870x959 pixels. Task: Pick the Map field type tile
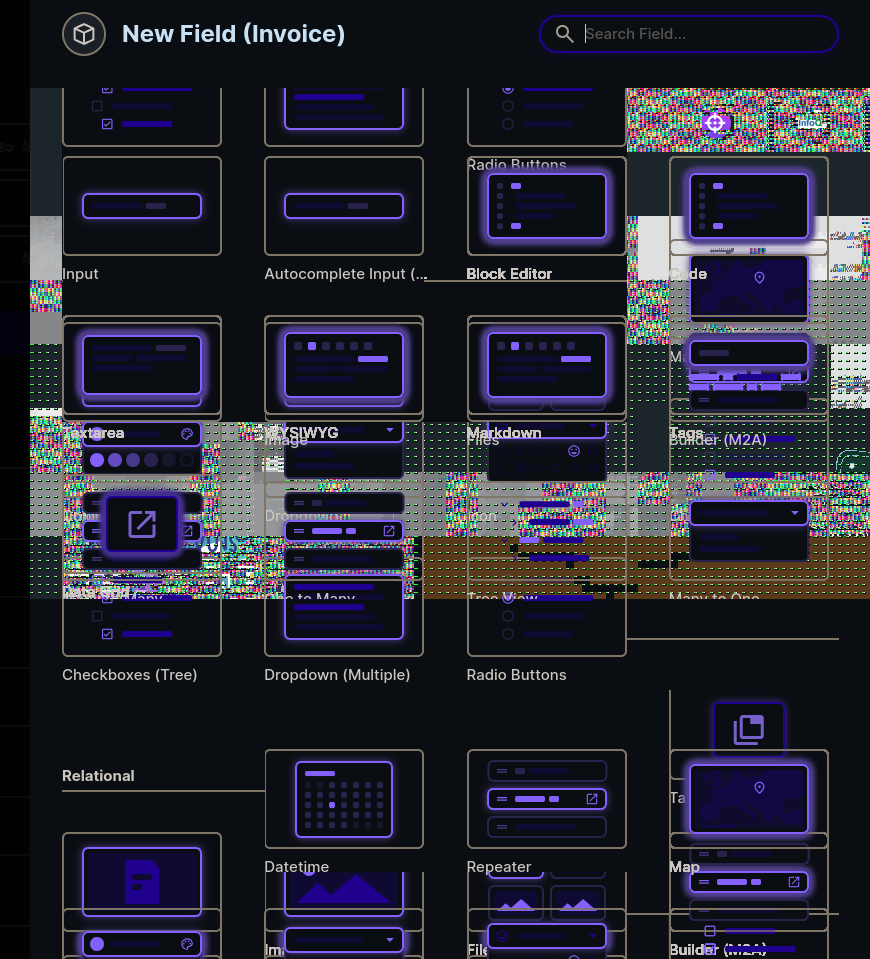[x=748, y=799]
